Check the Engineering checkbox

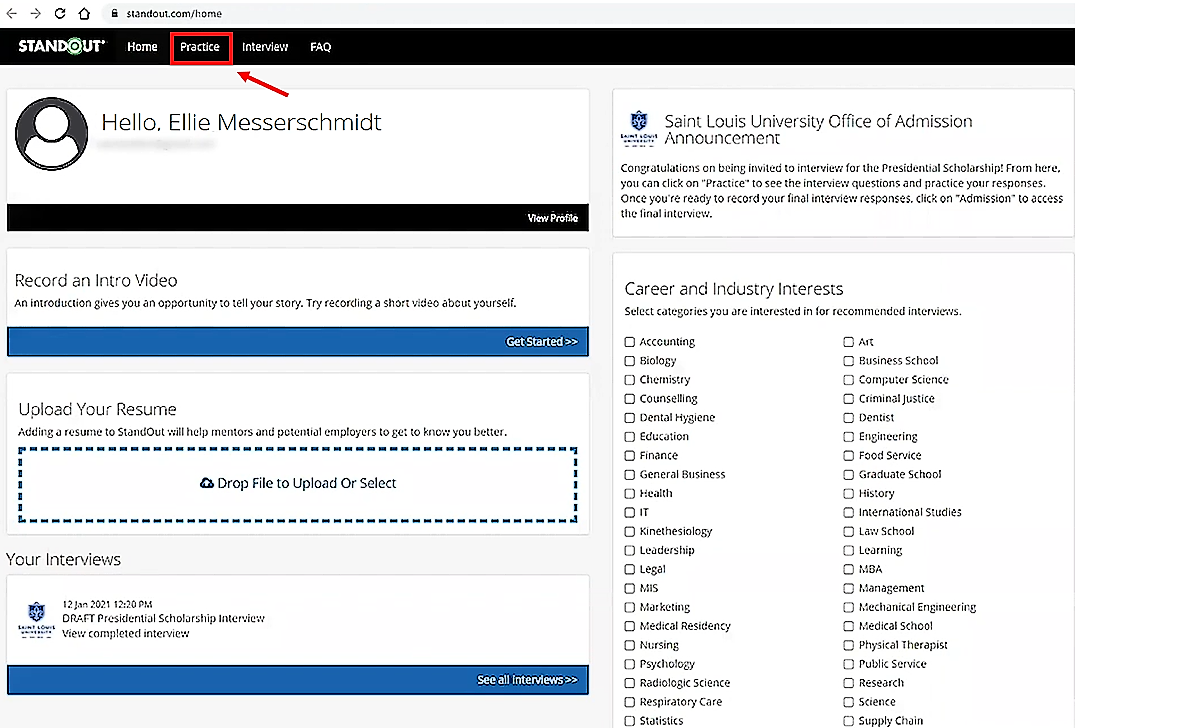849,436
